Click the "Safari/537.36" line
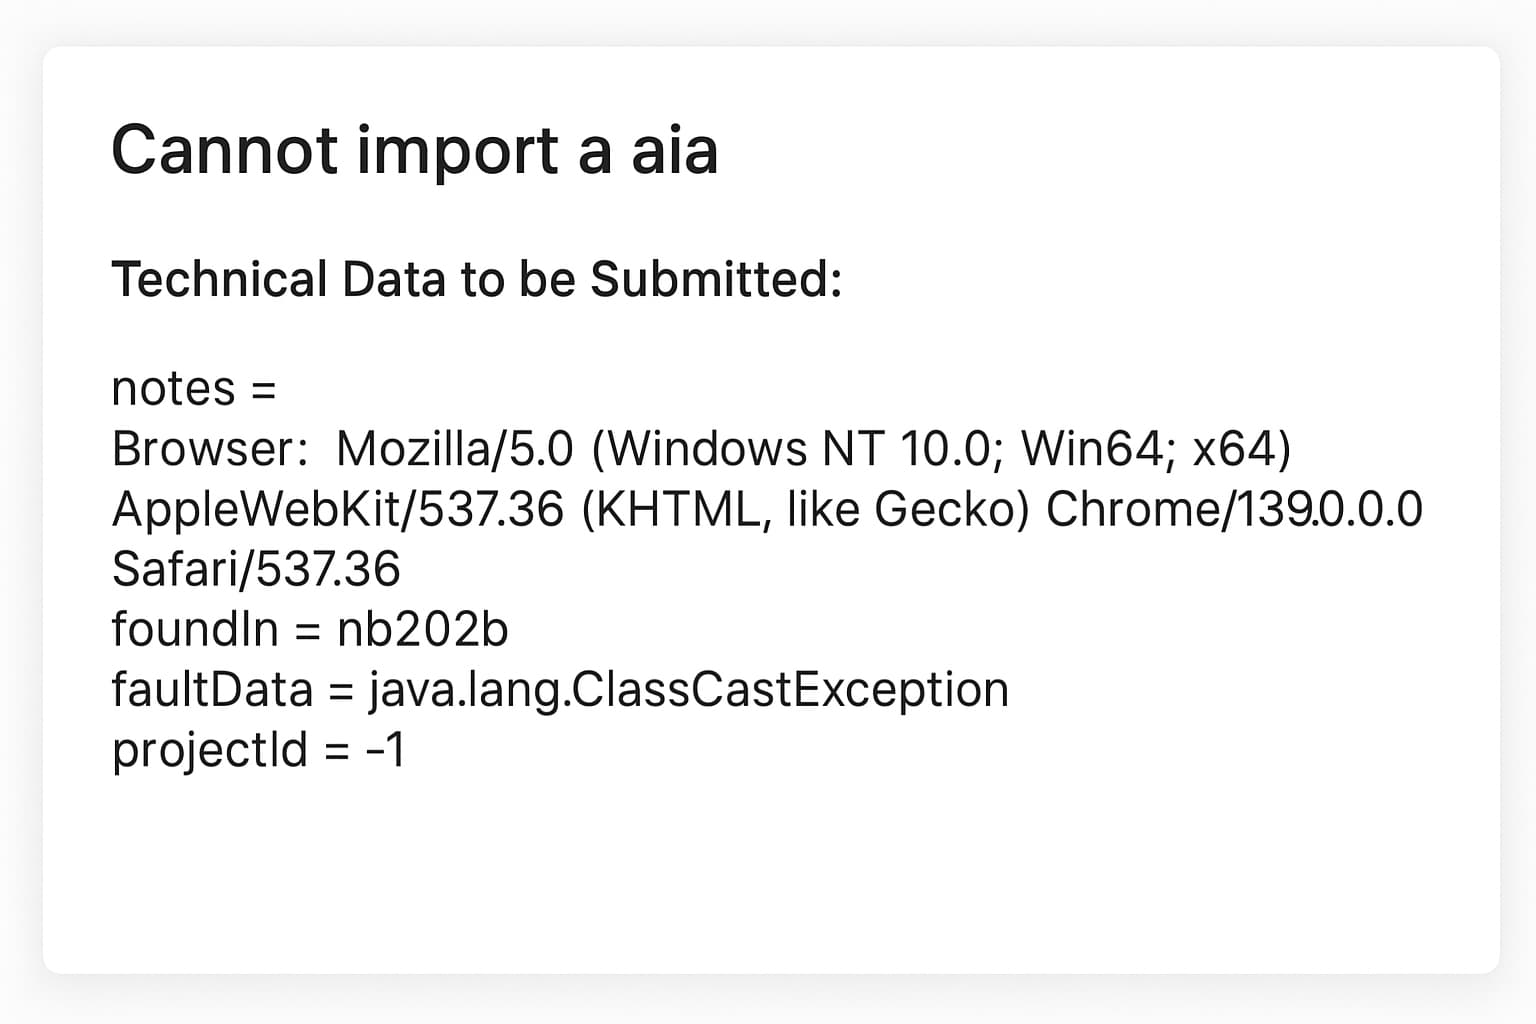The image size is (1536, 1024). (x=256, y=570)
